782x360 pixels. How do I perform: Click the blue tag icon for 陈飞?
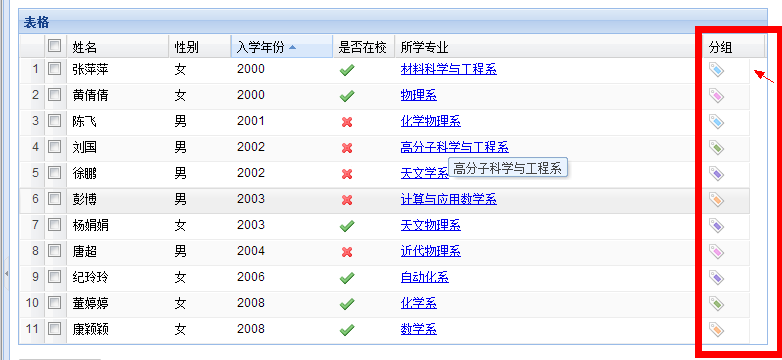pos(716,122)
